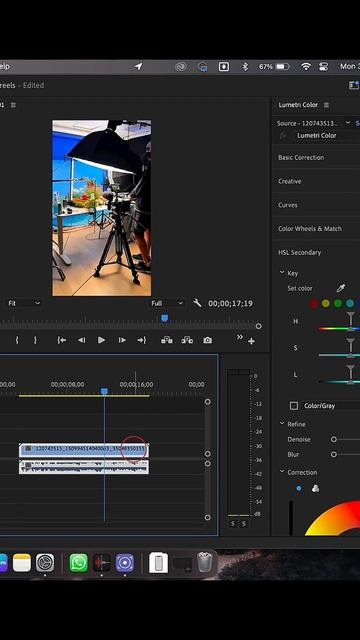Click the right Solo S meter button
Image resolution: width=360 pixels, height=640 pixels.
point(244,523)
